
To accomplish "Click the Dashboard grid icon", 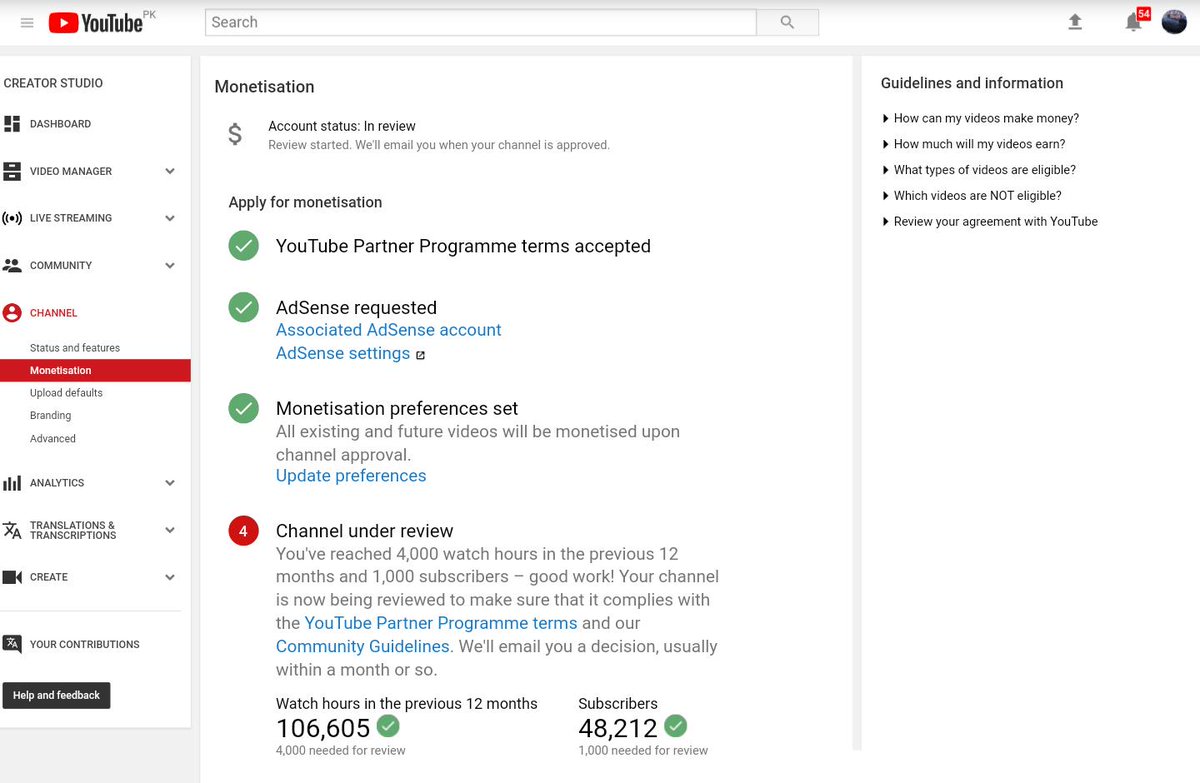I will pos(12,124).
